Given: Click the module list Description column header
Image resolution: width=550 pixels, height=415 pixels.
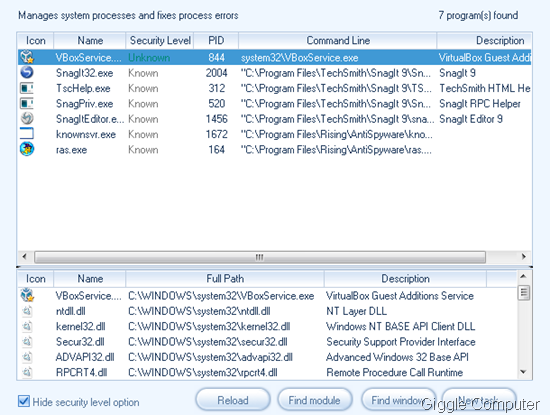Looking at the screenshot, I should (405, 279).
